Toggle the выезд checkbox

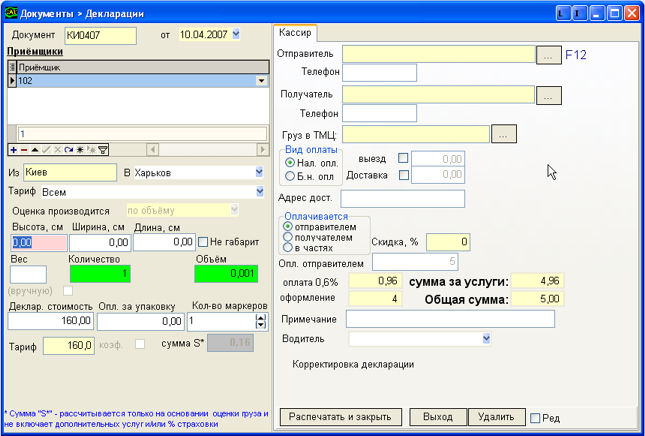pos(403,158)
